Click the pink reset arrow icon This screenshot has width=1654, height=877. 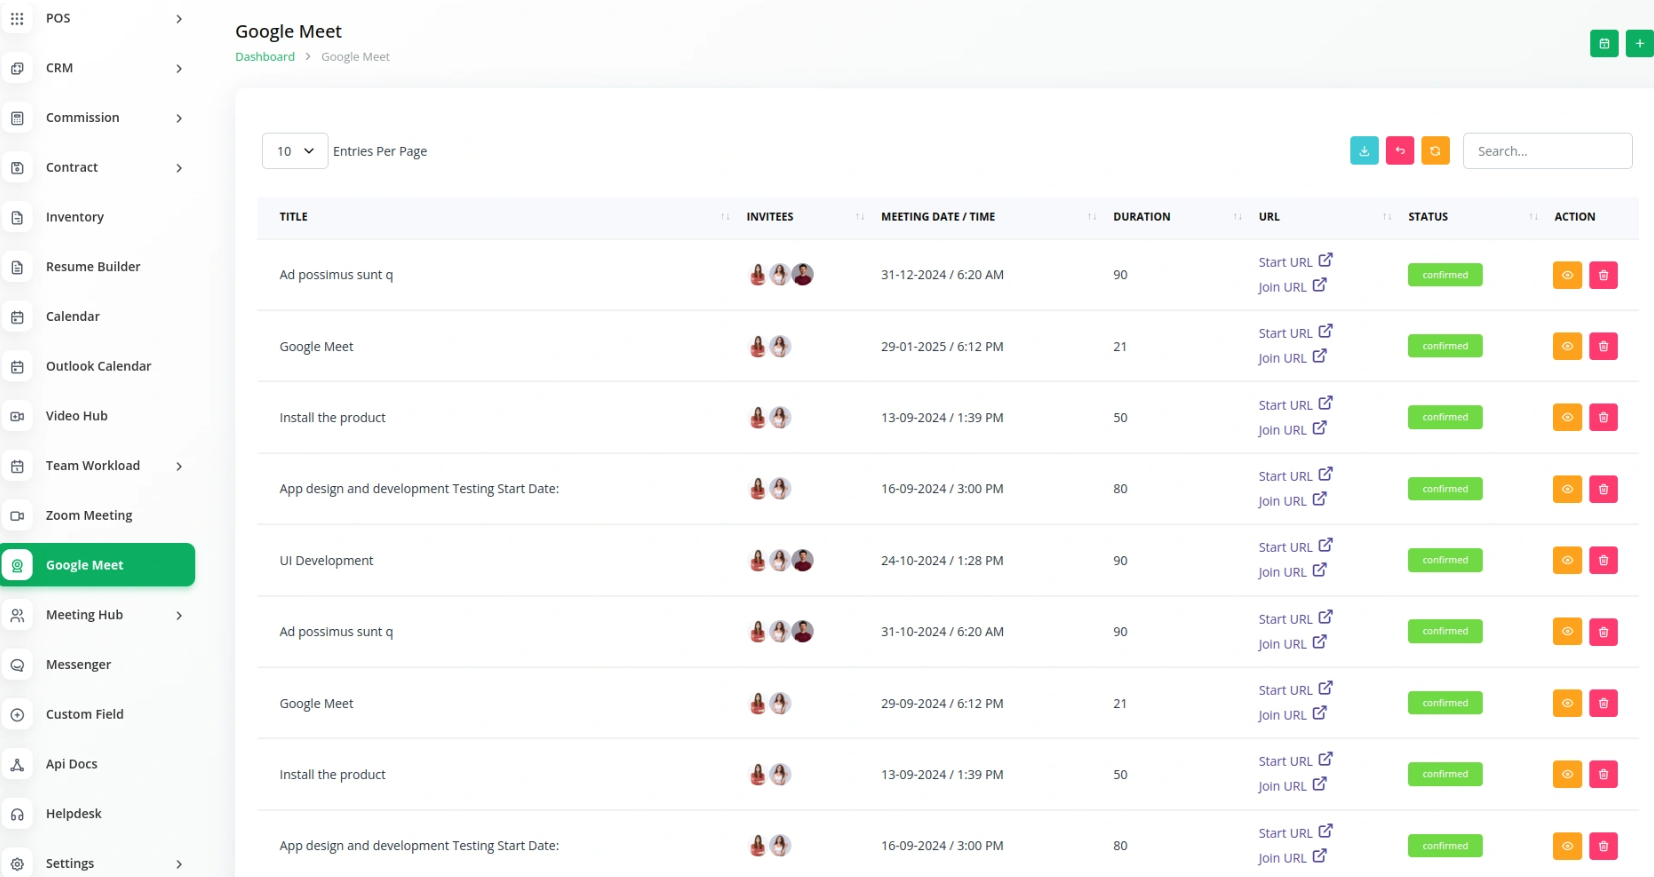tap(1400, 151)
